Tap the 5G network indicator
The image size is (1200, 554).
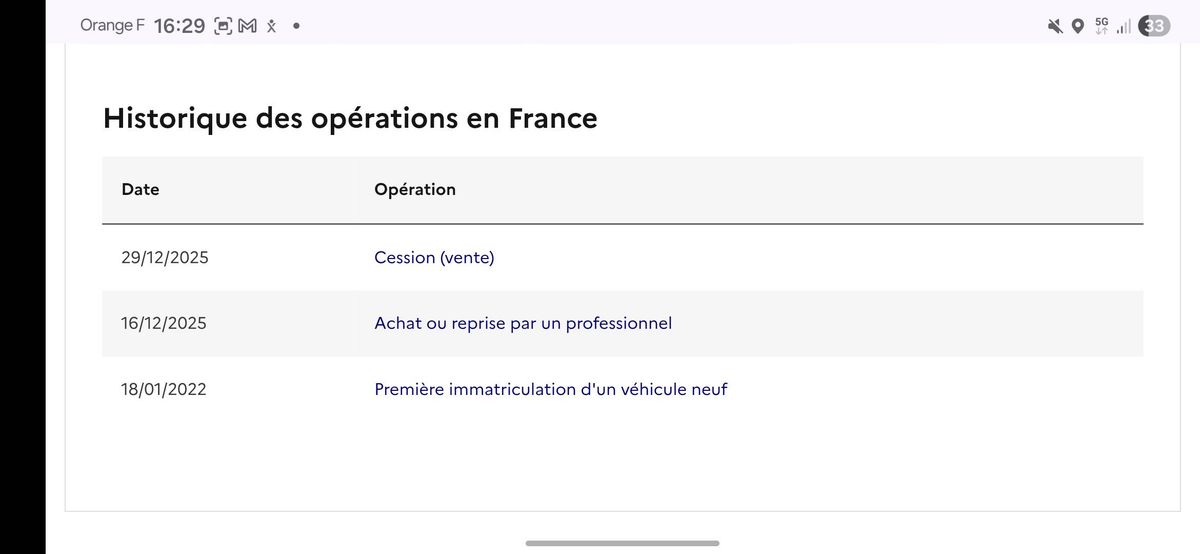click(x=1102, y=25)
